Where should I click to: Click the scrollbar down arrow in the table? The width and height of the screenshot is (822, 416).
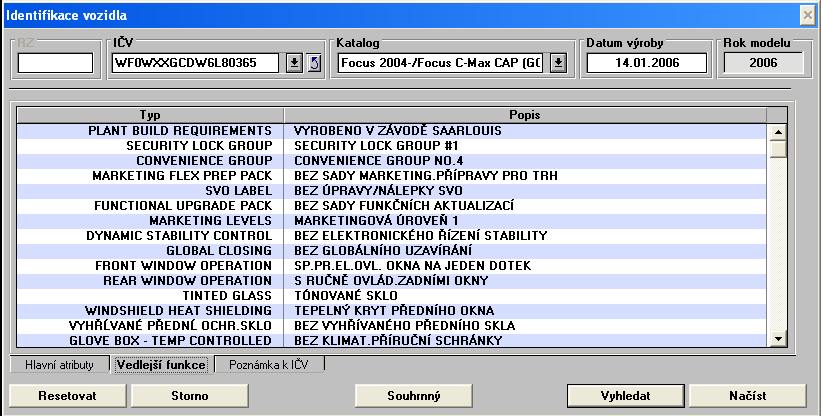click(x=776, y=340)
